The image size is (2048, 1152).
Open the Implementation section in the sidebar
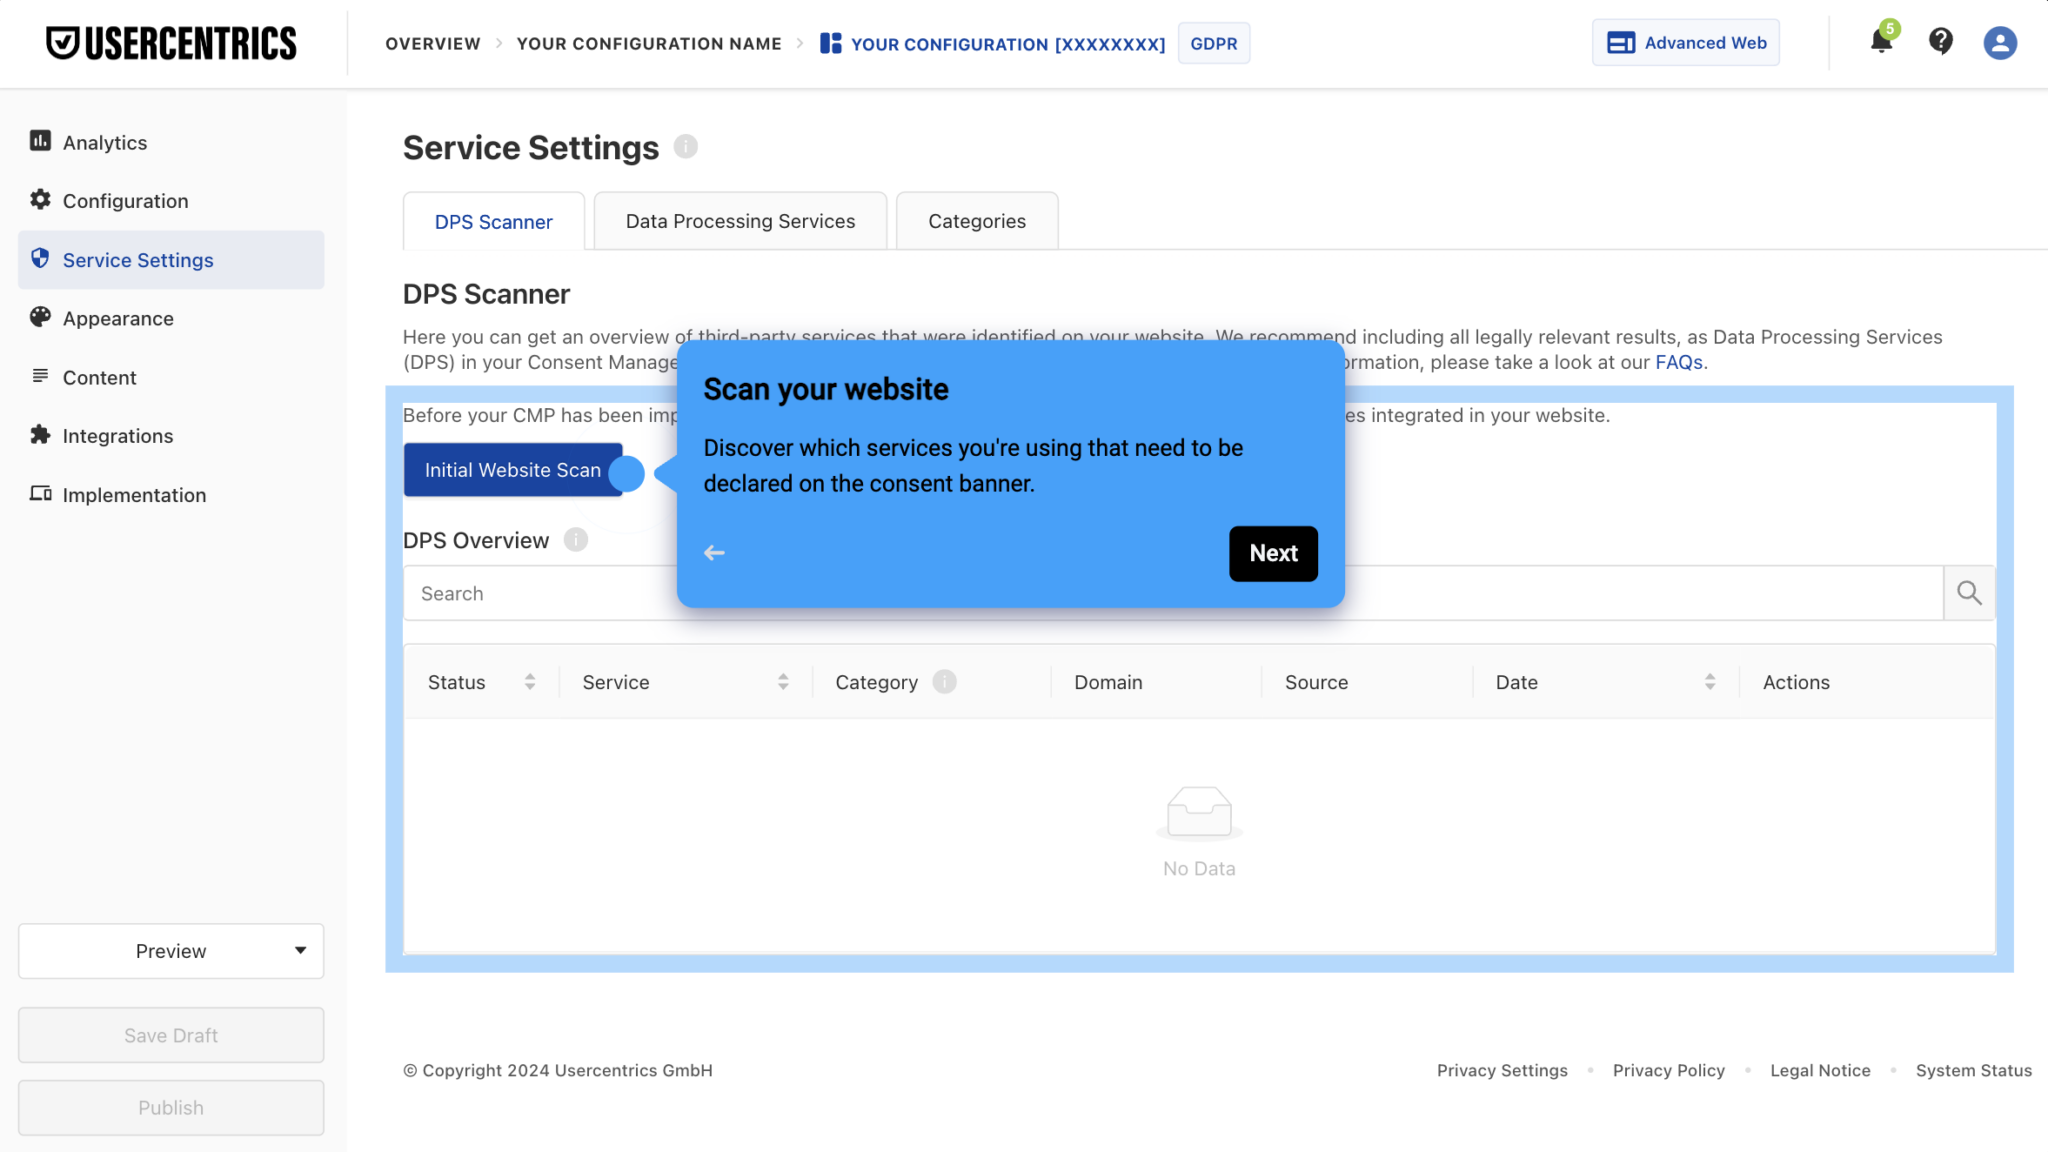point(40,494)
